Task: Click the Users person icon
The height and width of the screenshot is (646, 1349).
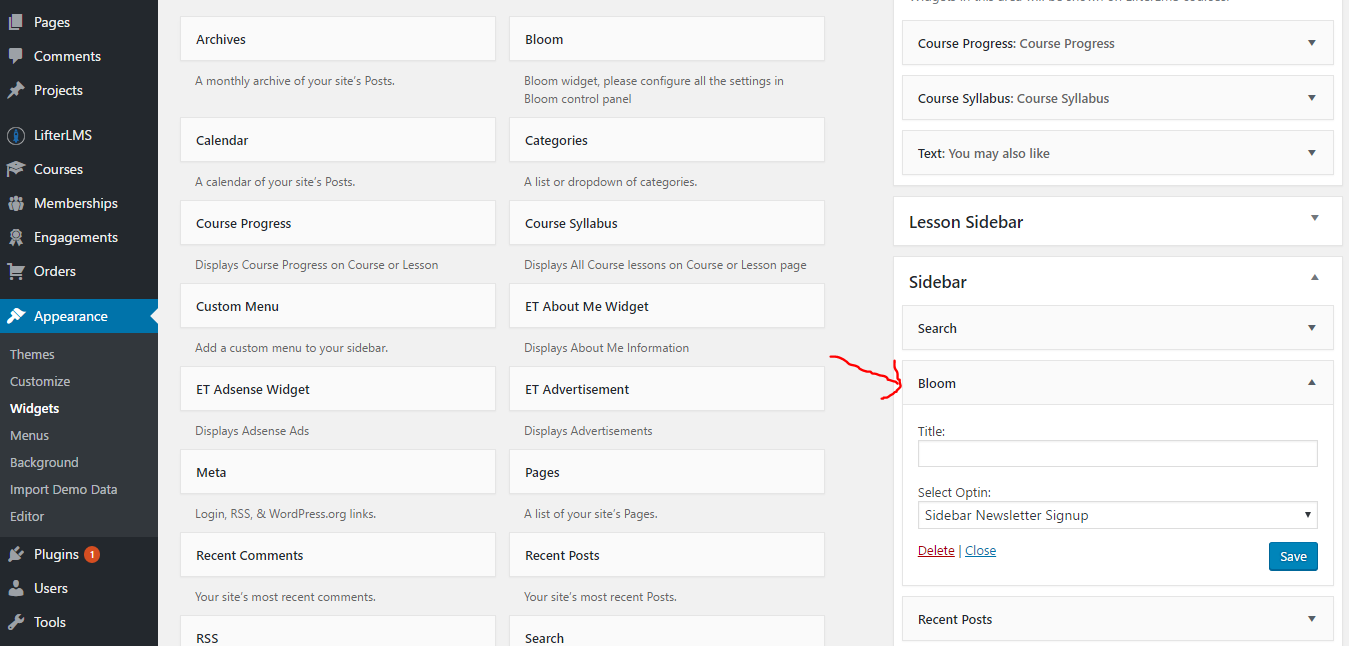Action: click(16, 588)
